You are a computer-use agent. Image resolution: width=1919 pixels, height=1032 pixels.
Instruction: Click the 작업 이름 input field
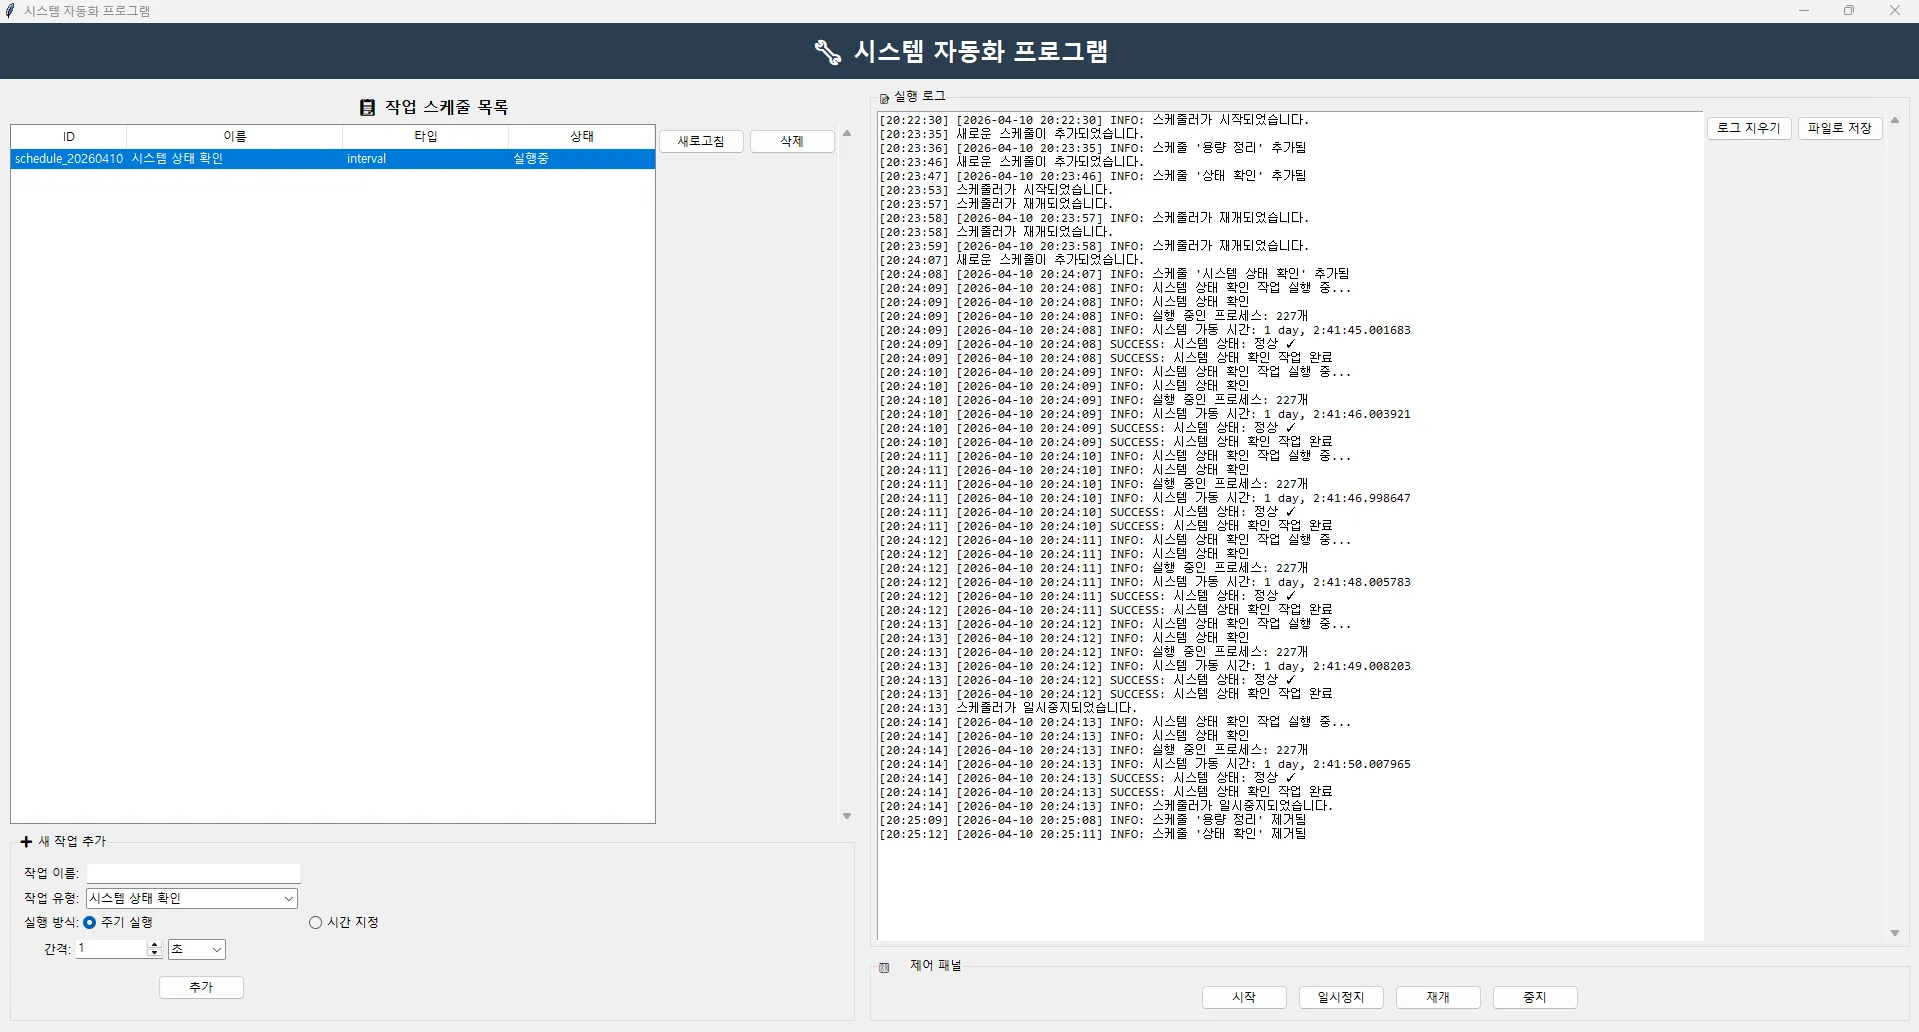click(x=192, y=872)
